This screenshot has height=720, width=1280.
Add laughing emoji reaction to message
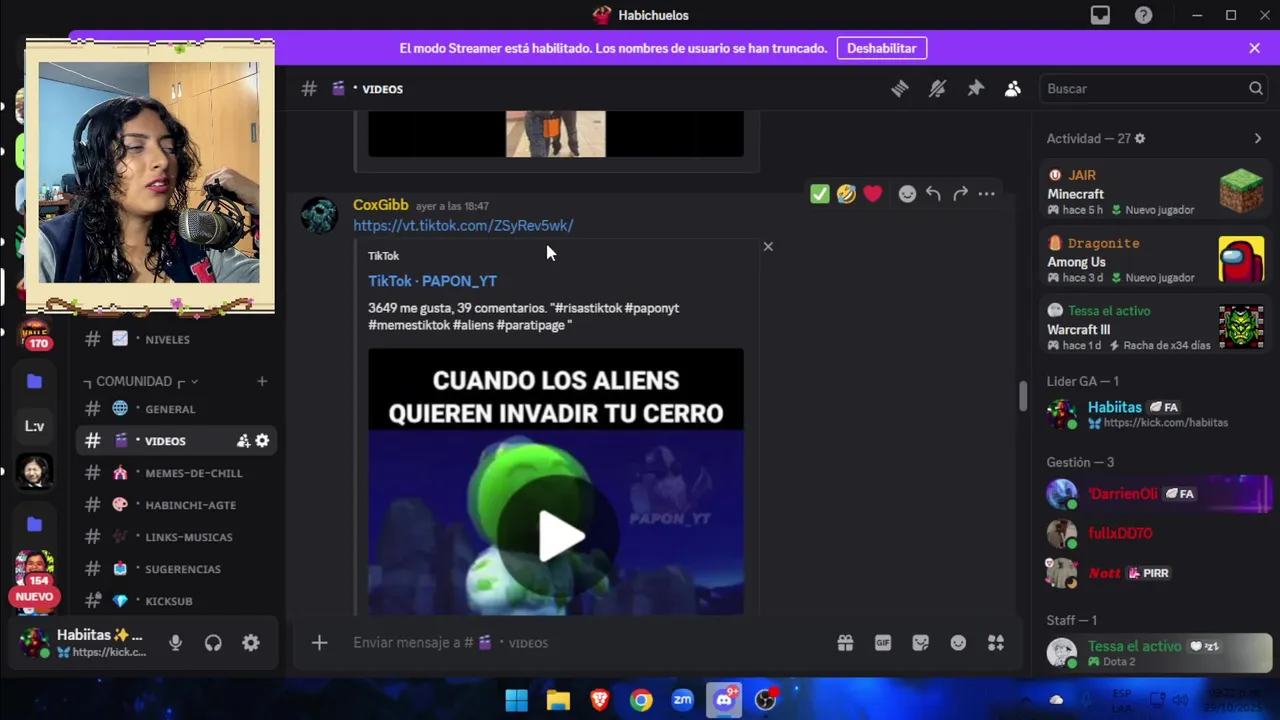point(846,194)
